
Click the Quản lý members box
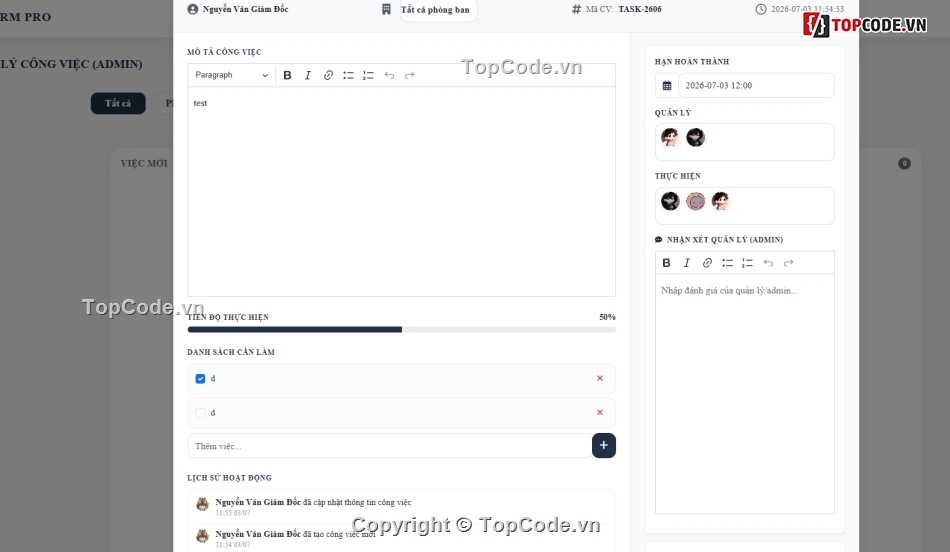pyautogui.click(x=745, y=142)
